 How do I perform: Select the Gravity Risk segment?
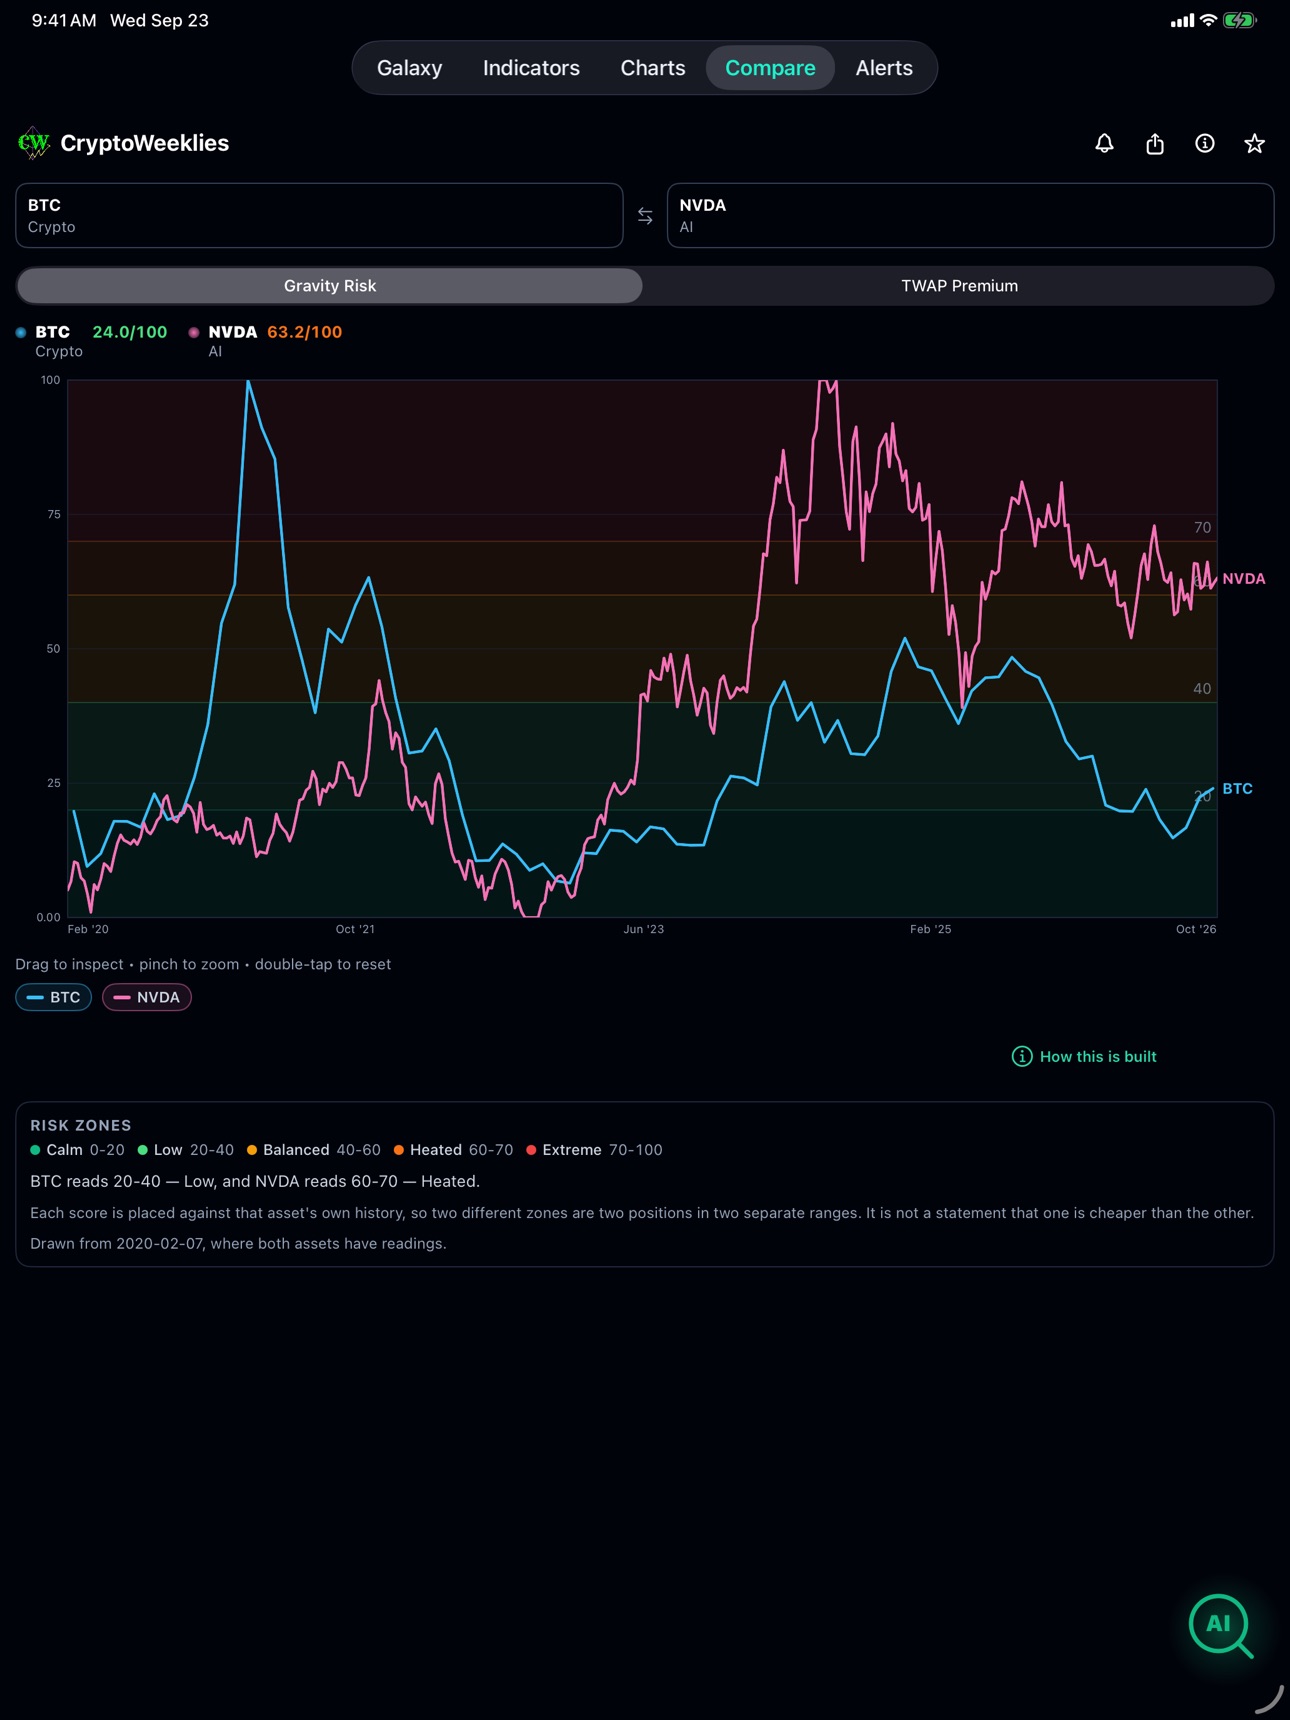click(x=330, y=286)
